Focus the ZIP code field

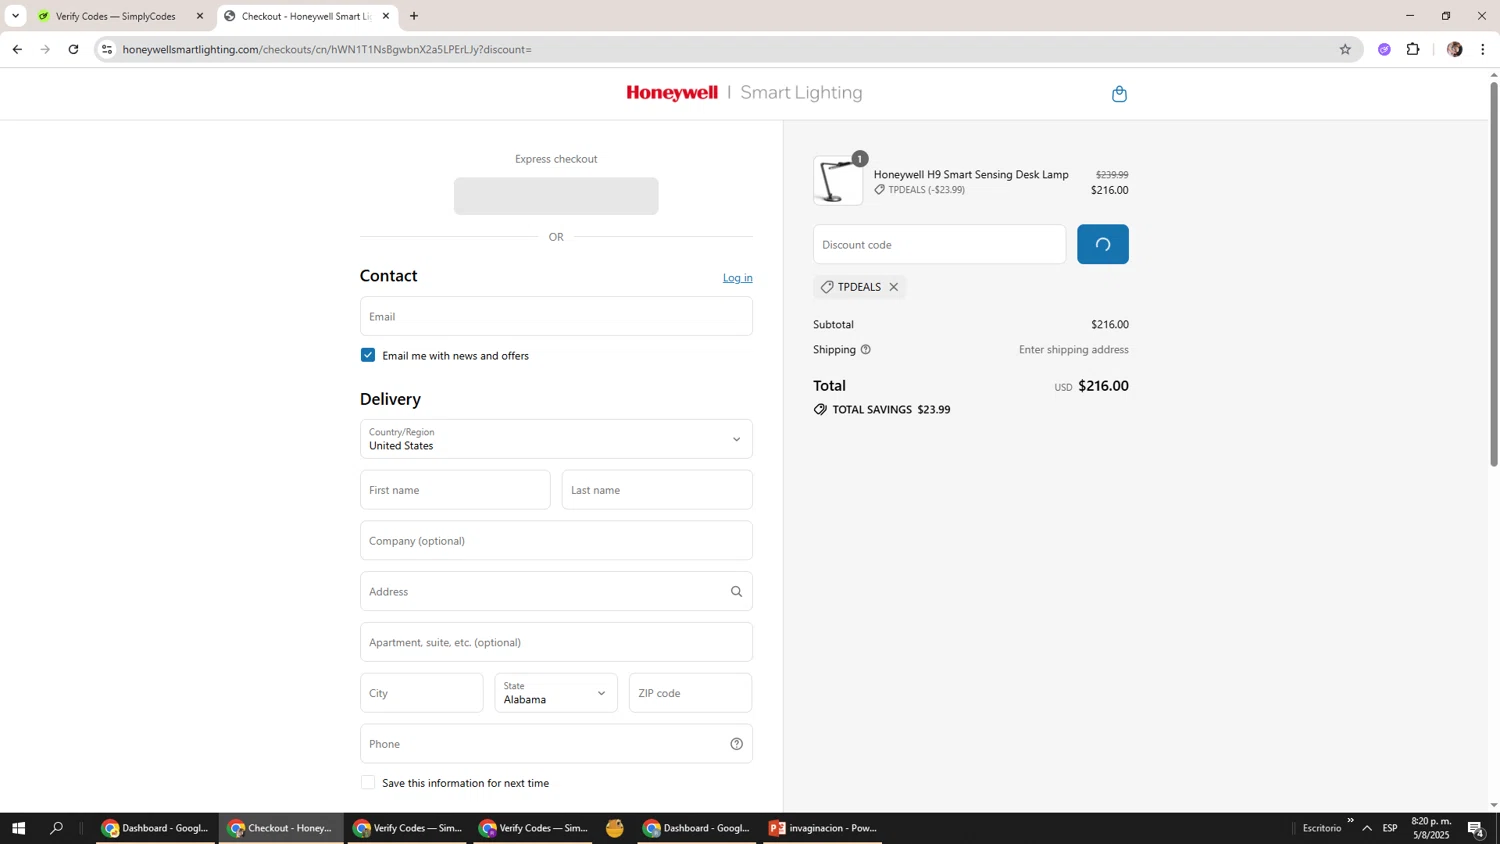(x=690, y=693)
